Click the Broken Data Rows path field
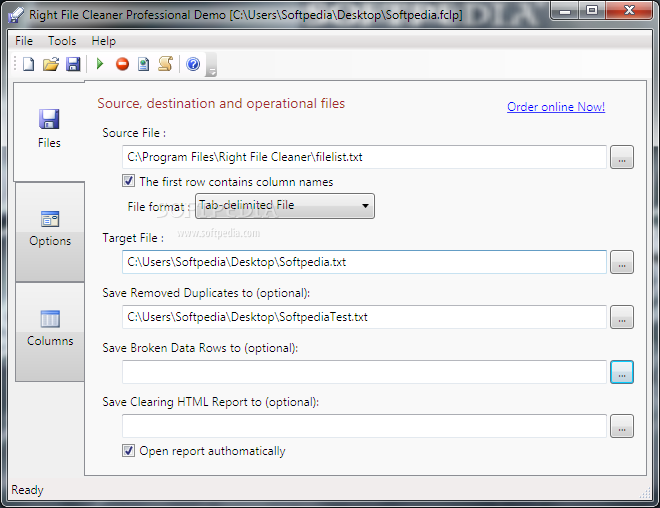Viewport: 660px width, 508px height. 365,372
